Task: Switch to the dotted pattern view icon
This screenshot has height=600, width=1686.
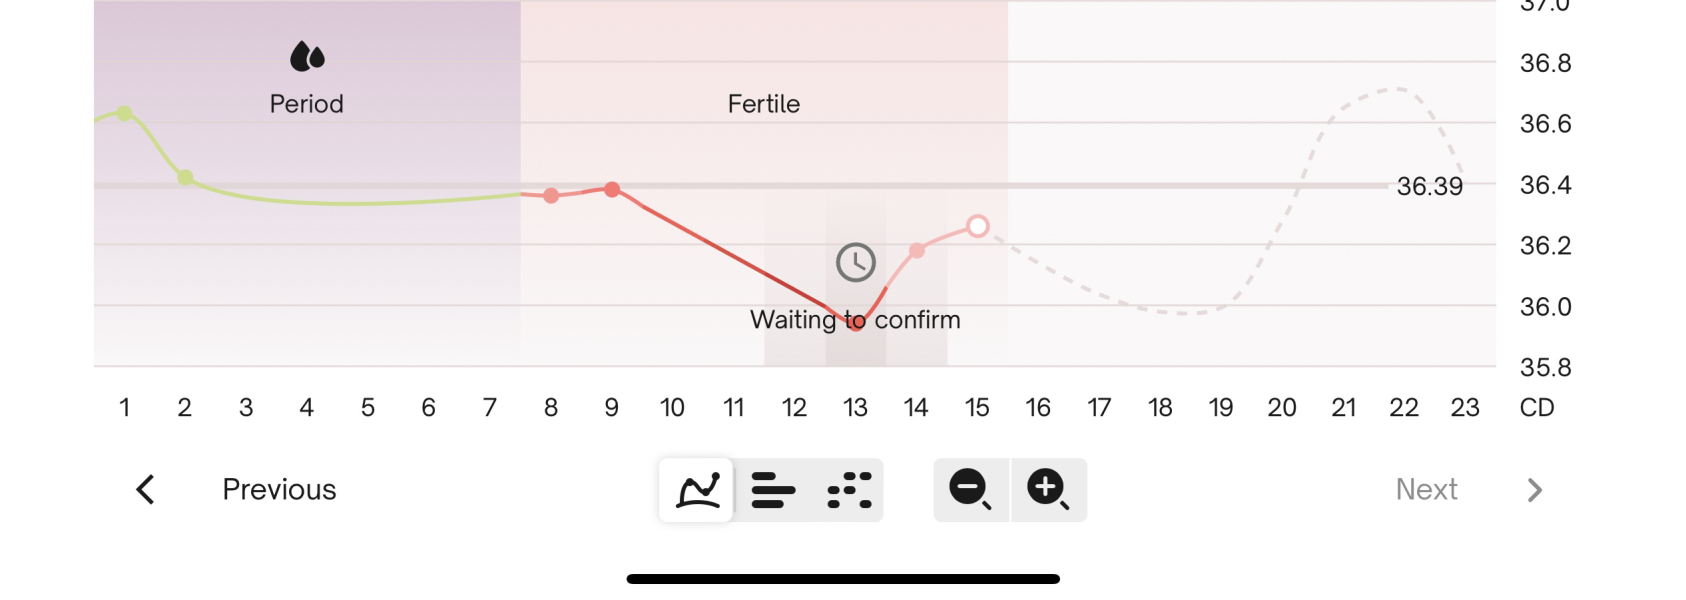Action: (x=849, y=490)
